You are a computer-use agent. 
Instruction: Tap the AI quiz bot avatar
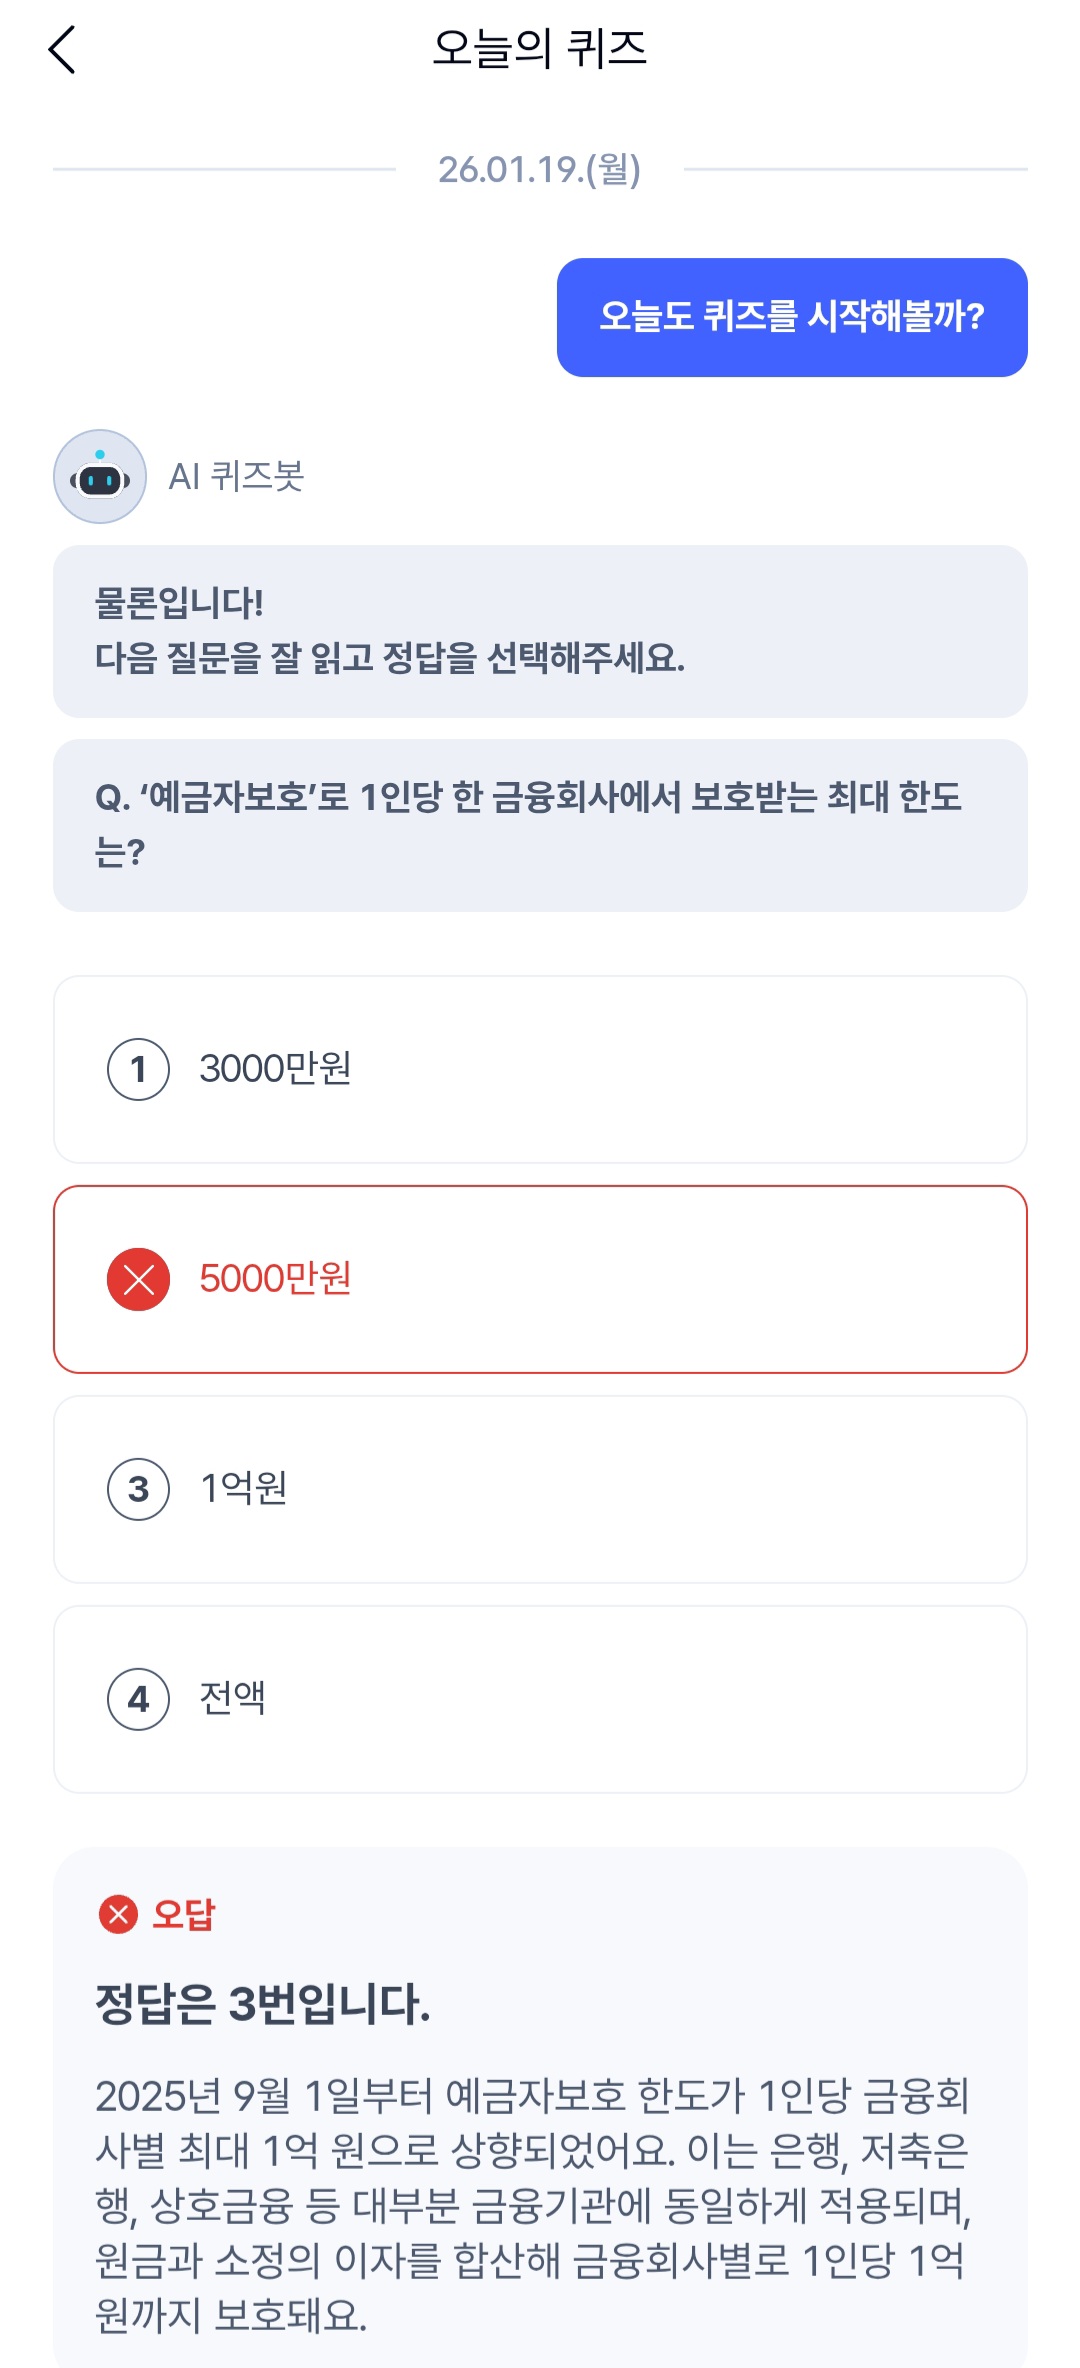click(x=100, y=477)
